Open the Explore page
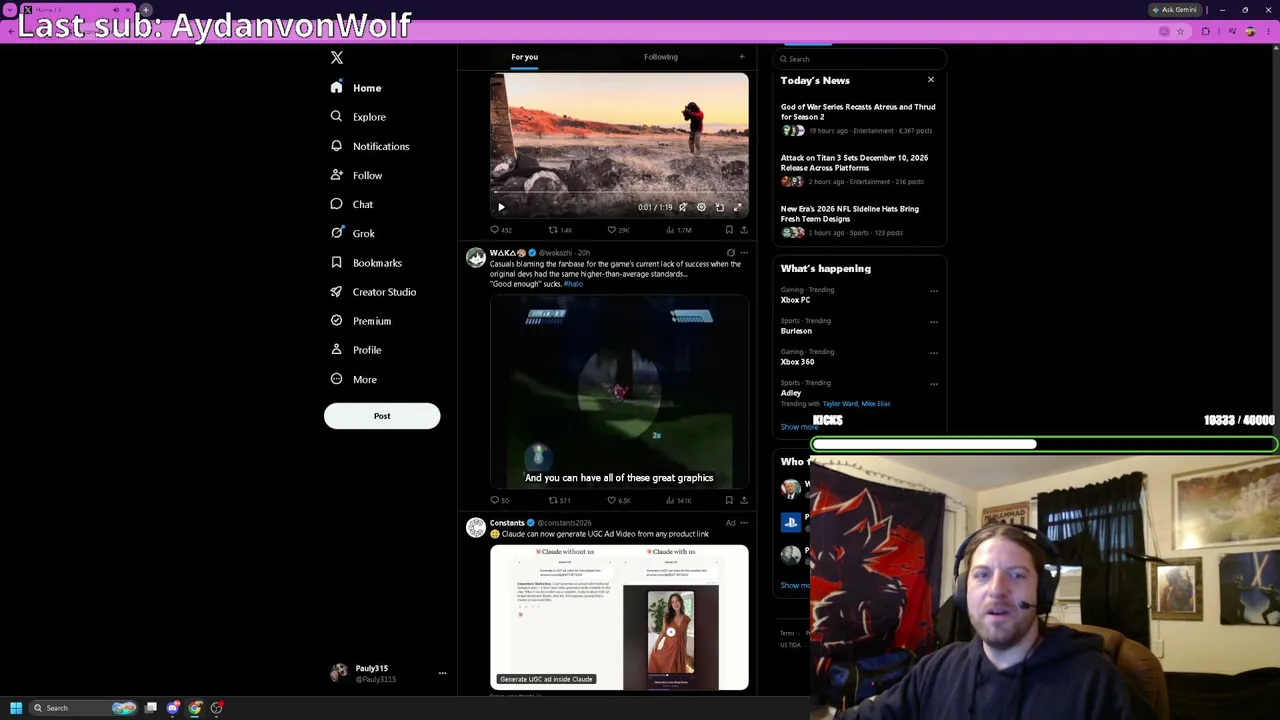 pos(358,117)
